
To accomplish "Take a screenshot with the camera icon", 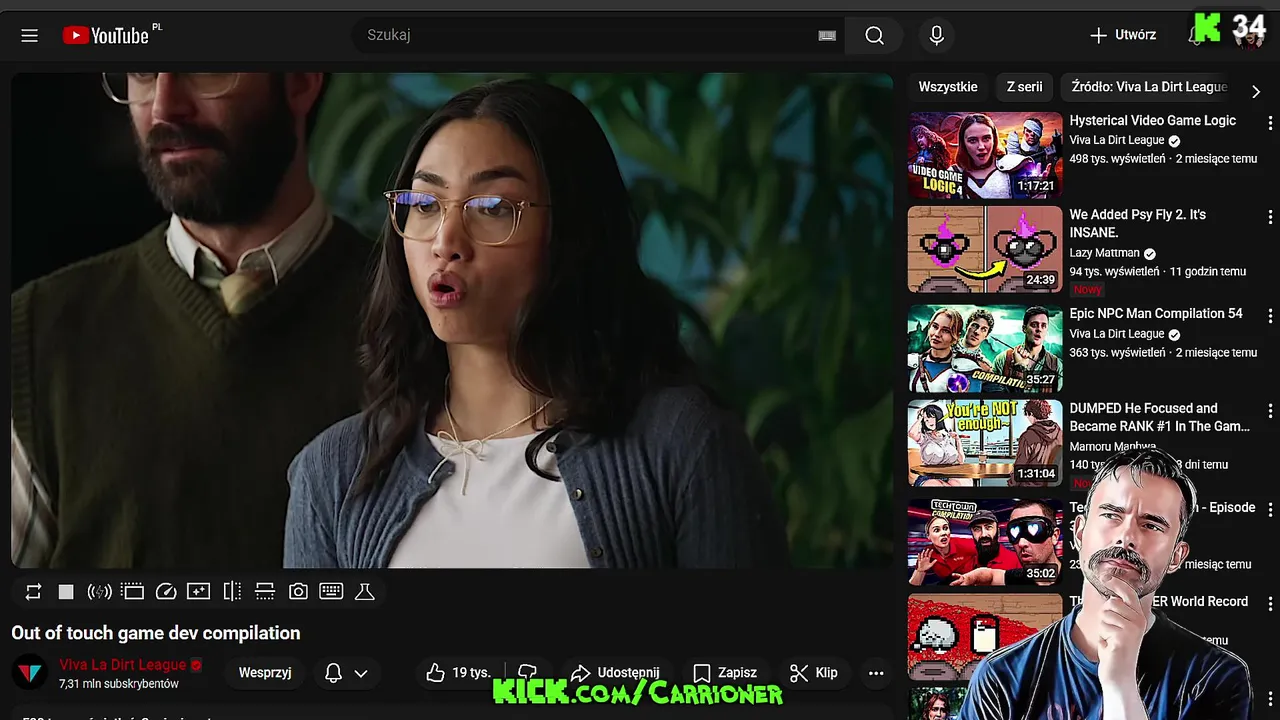I will [298, 592].
